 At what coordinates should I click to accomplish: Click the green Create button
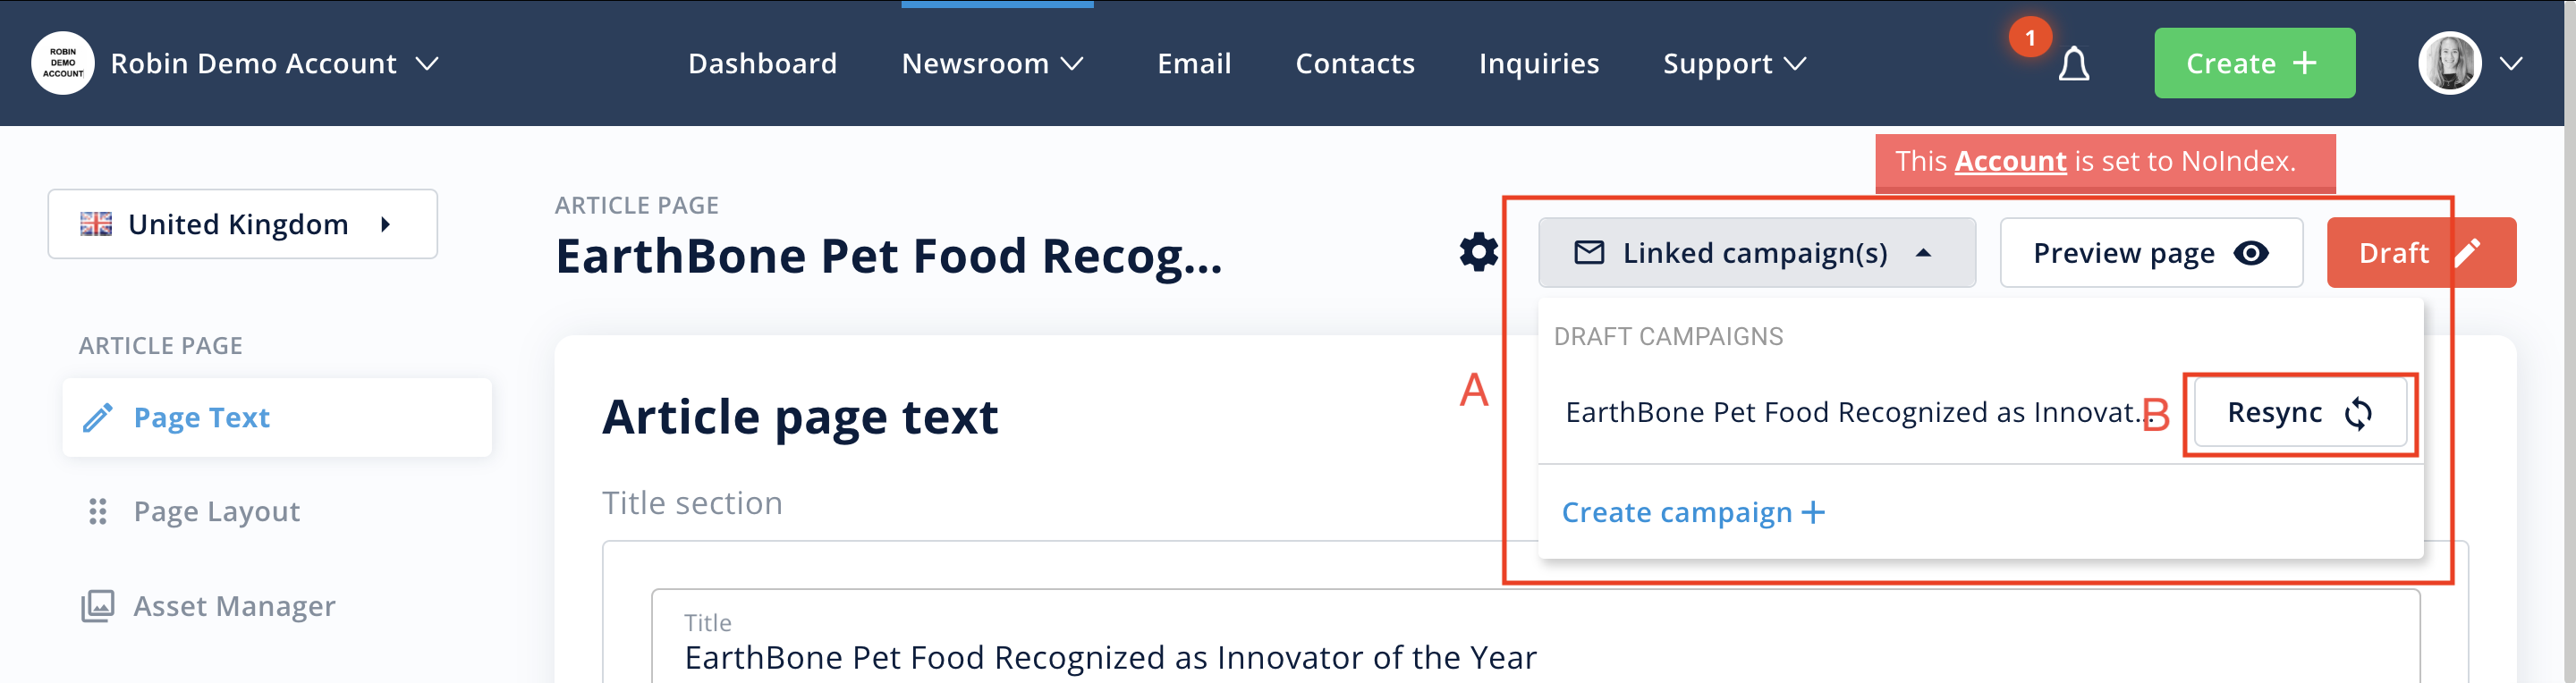2254,63
